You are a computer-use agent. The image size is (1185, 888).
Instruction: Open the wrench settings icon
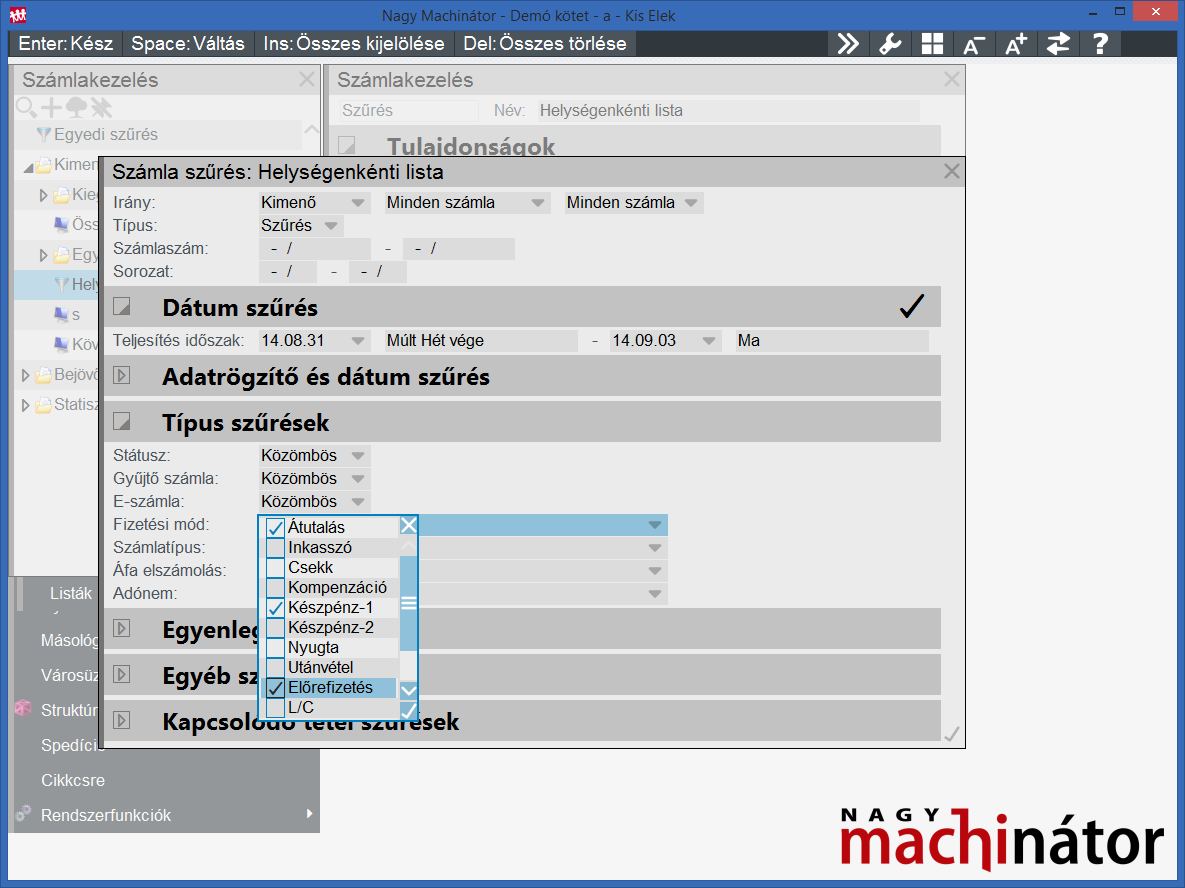(890, 44)
